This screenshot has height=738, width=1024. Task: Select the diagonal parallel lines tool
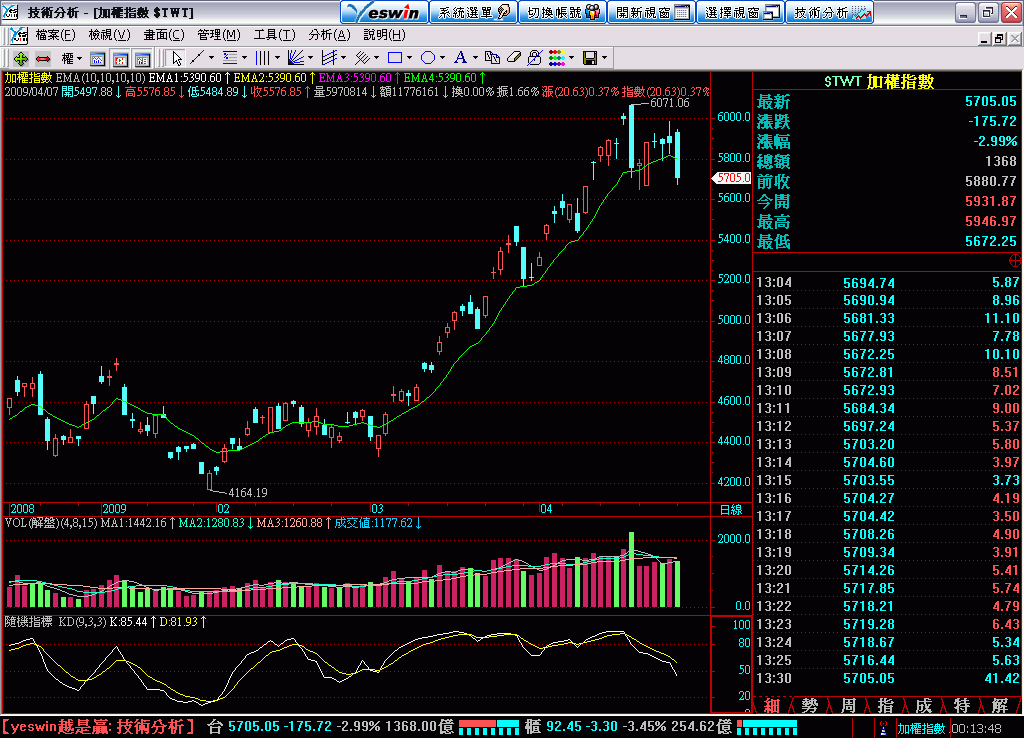(362, 58)
